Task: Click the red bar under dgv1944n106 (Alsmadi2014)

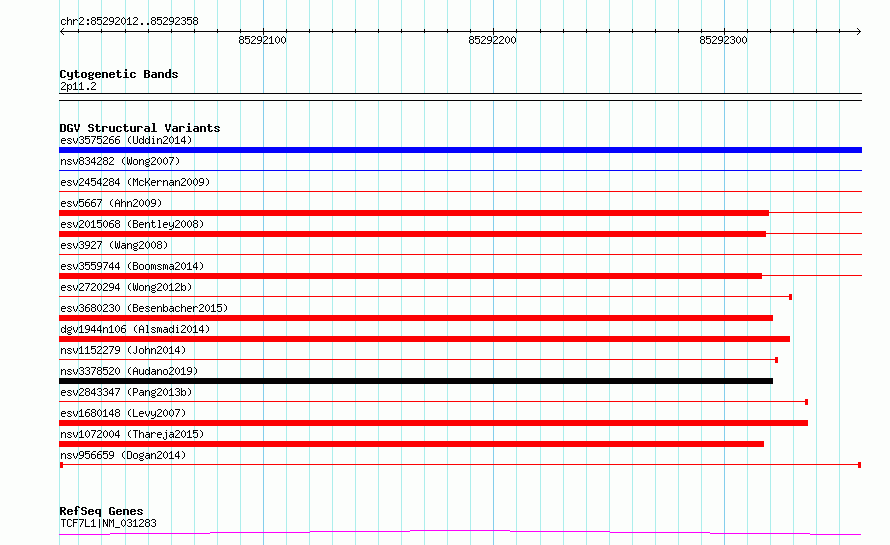Action: [x=425, y=339]
